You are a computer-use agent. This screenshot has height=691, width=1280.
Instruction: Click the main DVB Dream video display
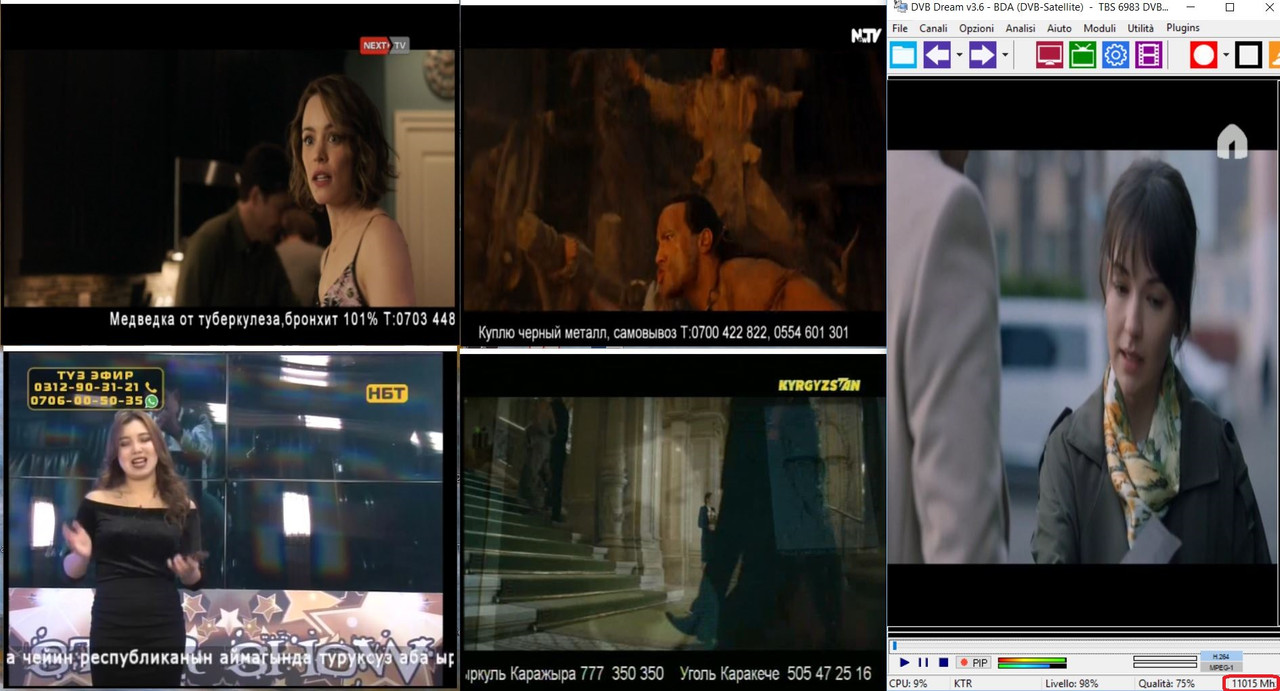click(1083, 355)
